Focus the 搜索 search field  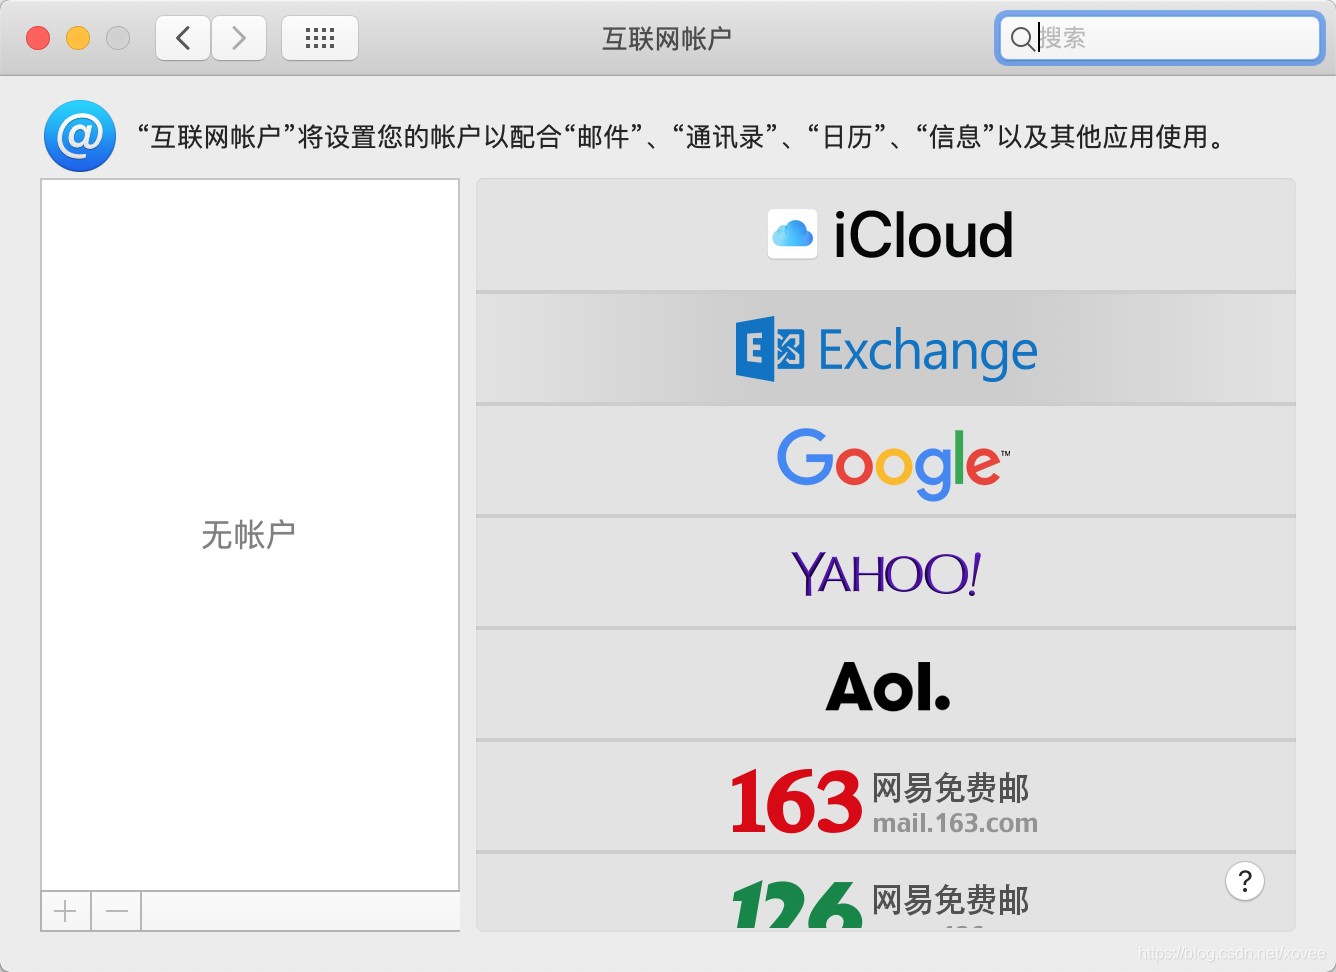tap(1160, 39)
